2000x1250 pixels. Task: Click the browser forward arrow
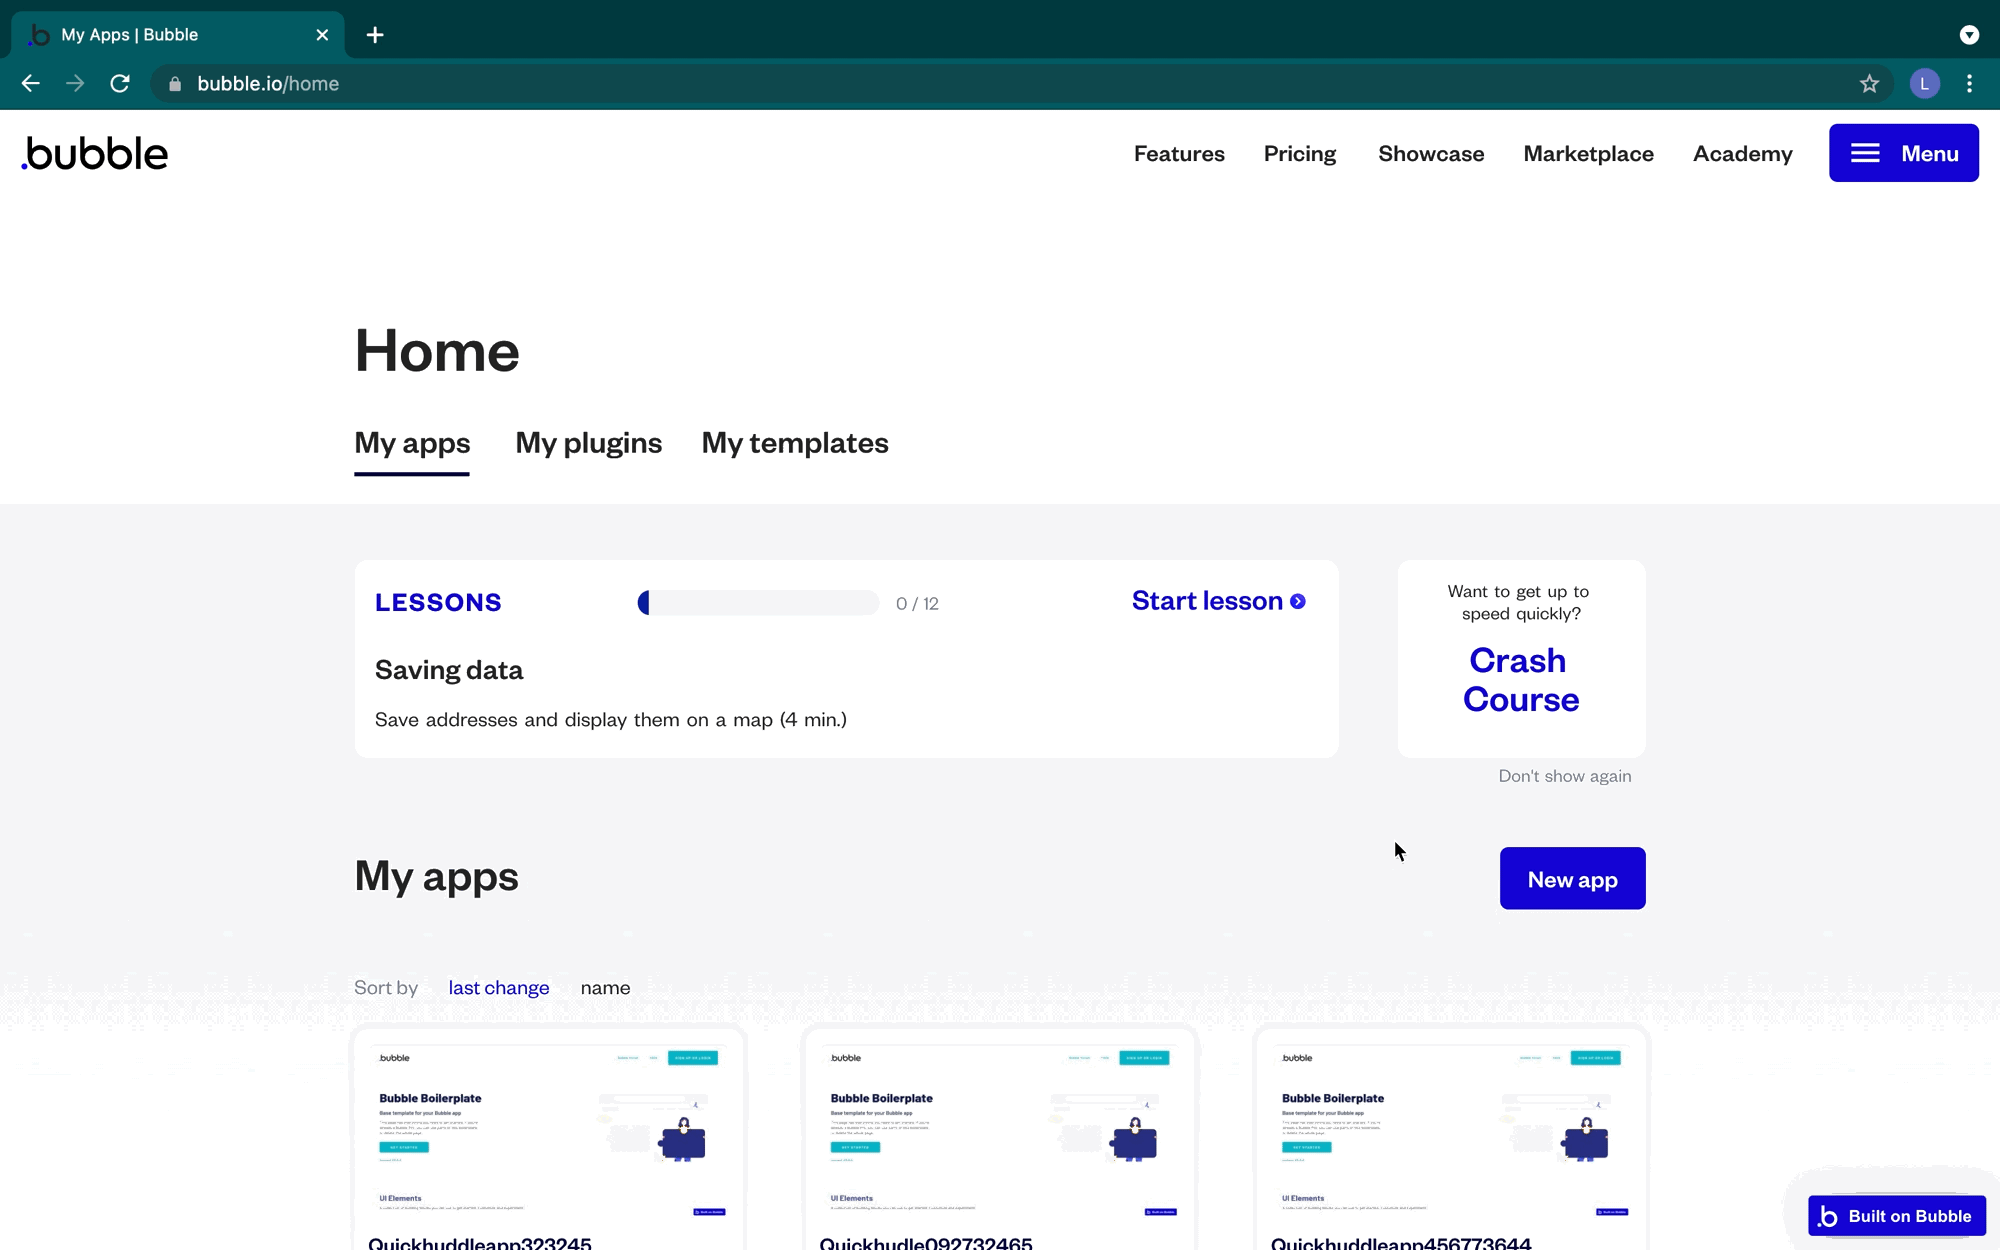[x=75, y=84]
